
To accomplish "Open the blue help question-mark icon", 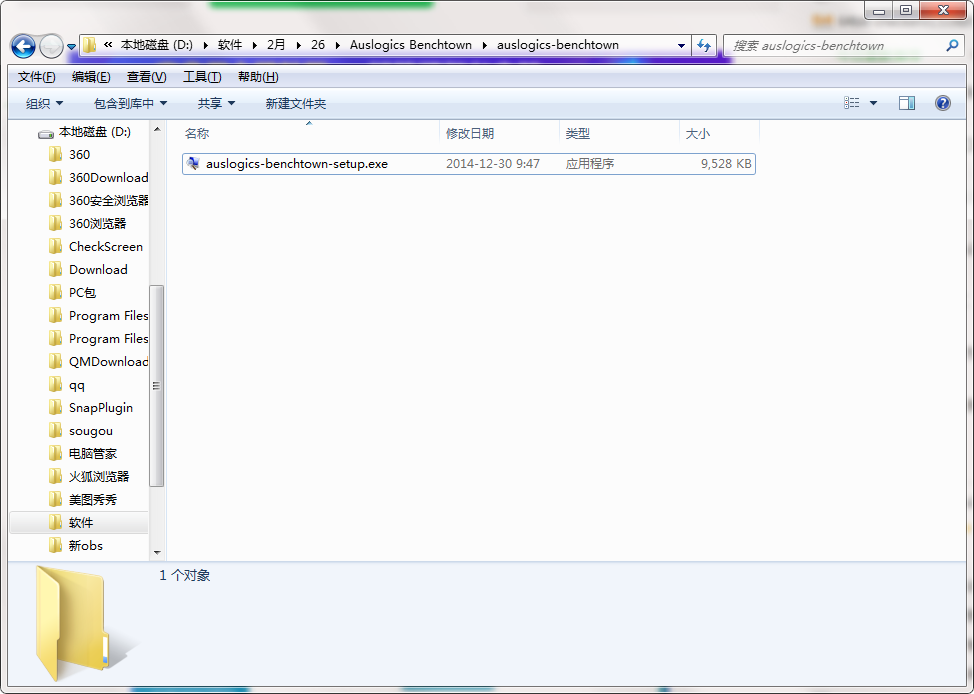I will tap(942, 103).
